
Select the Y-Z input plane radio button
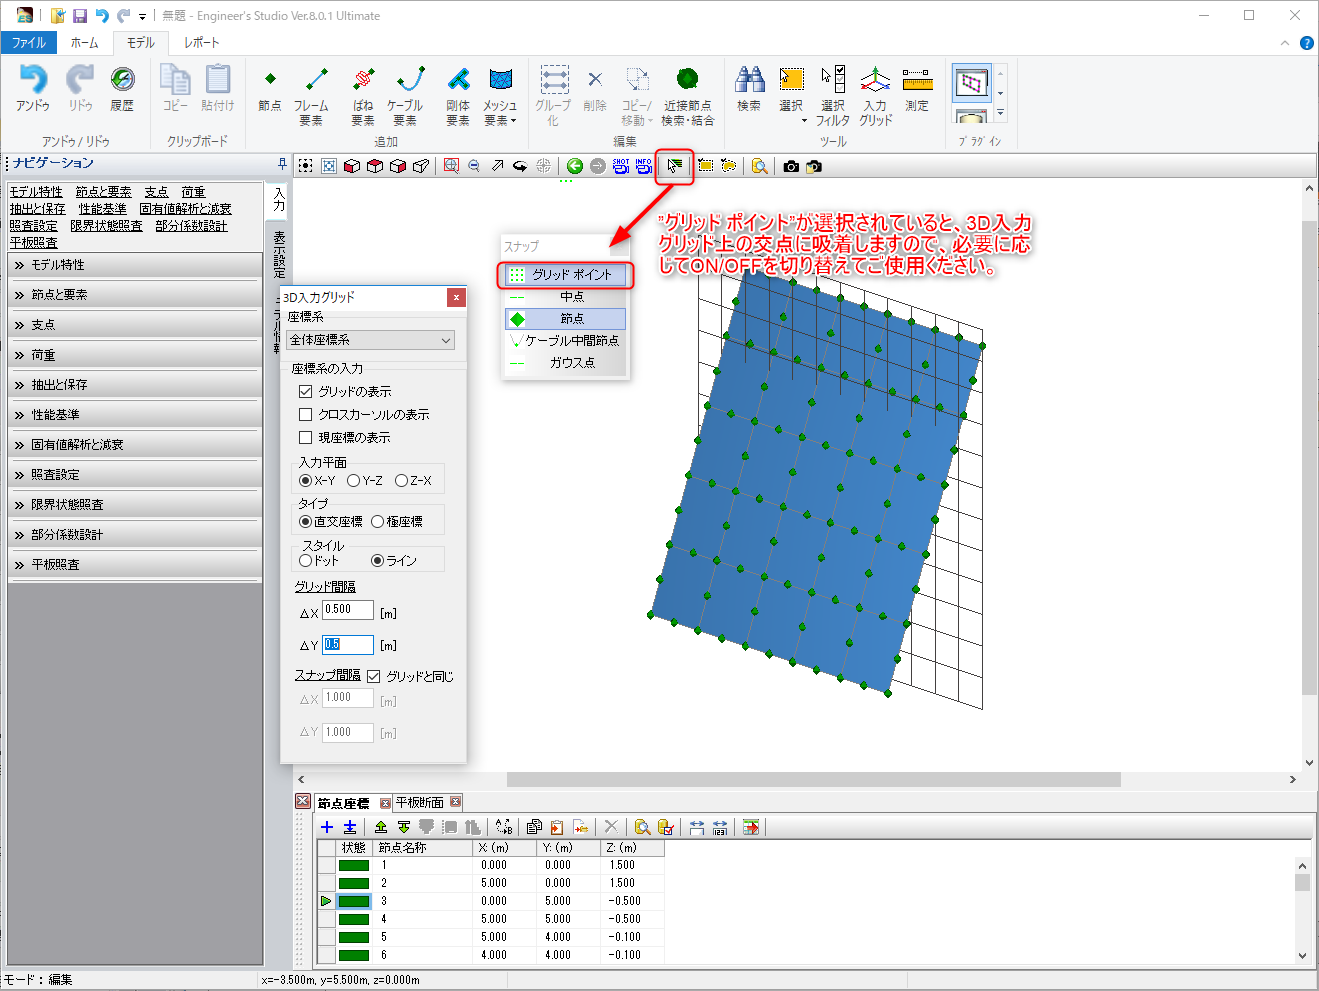[x=354, y=481]
